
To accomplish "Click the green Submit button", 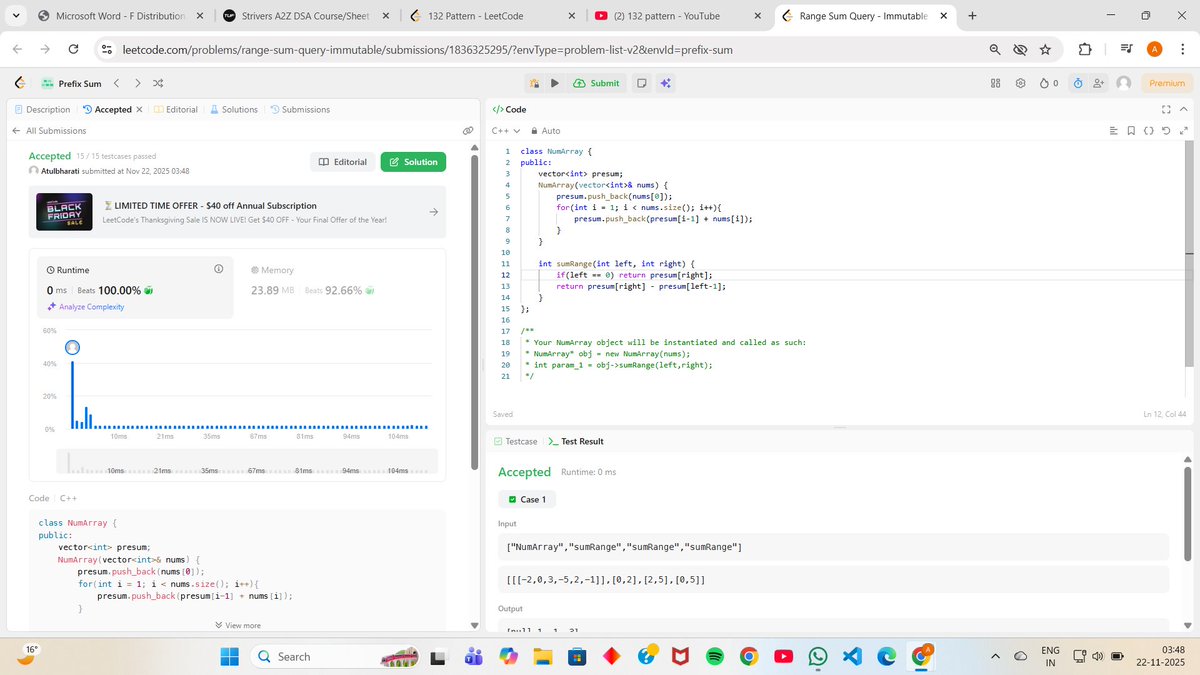I will point(596,83).
